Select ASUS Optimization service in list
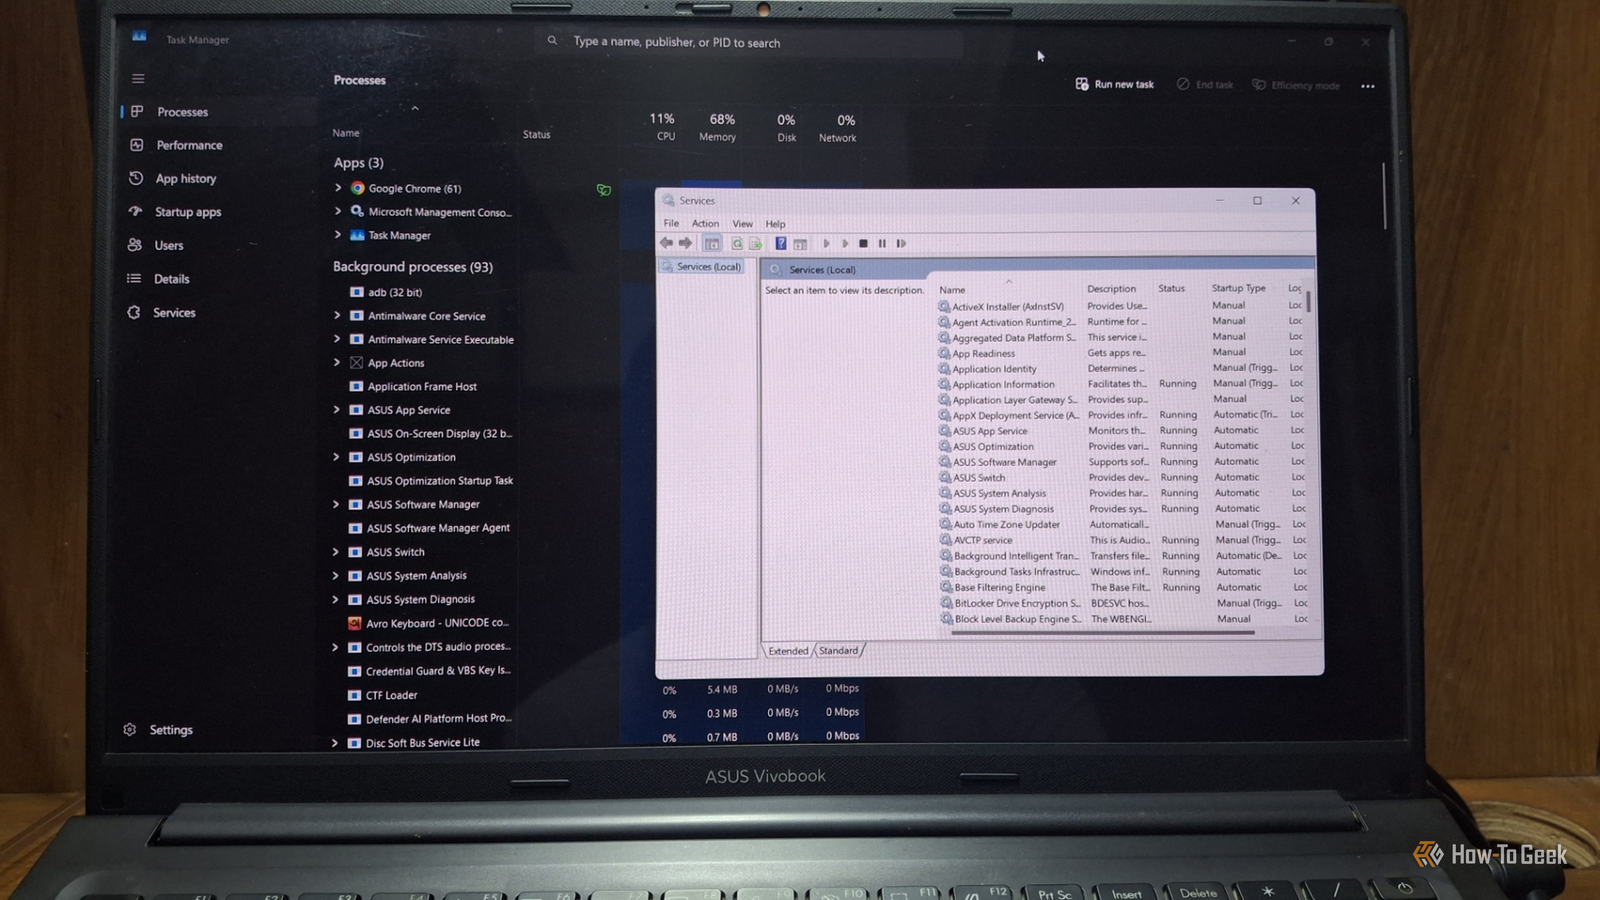The image size is (1600, 900). click(x=993, y=446)
